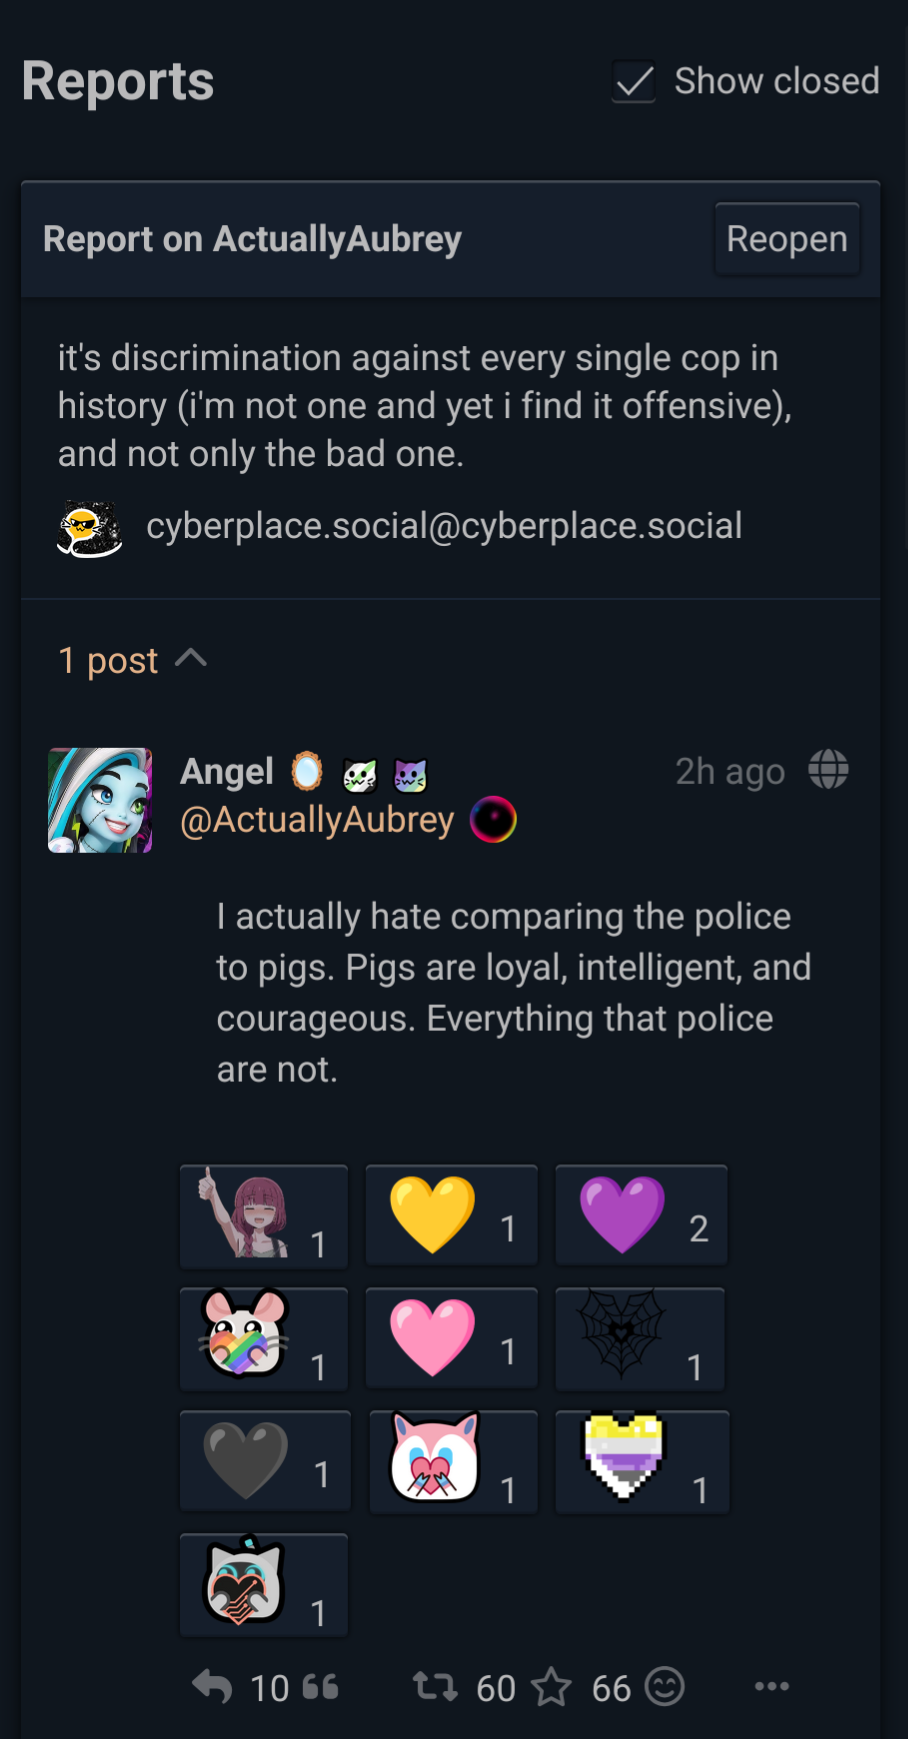Click the boost (repeat) icon
Viewport: 908px width, 1739px height.
point(436,1687)
